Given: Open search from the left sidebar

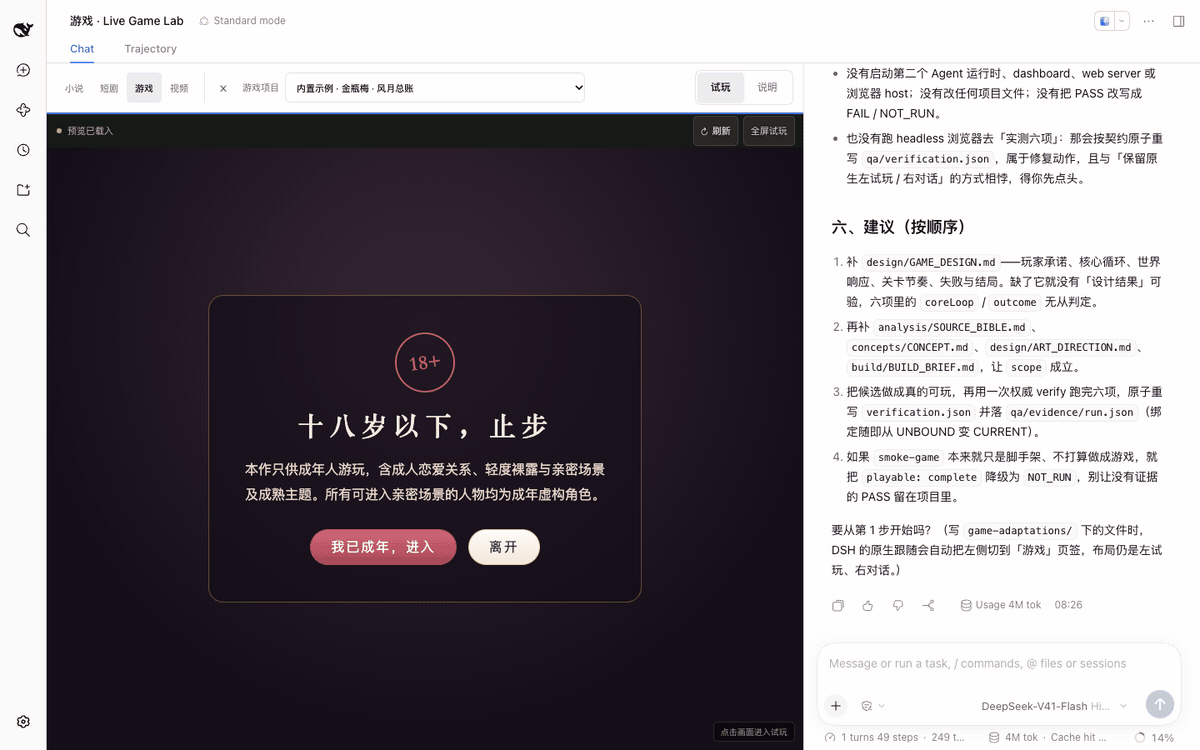Looking at the screenshot, I should pyautogui.click(x=23, y=230).
